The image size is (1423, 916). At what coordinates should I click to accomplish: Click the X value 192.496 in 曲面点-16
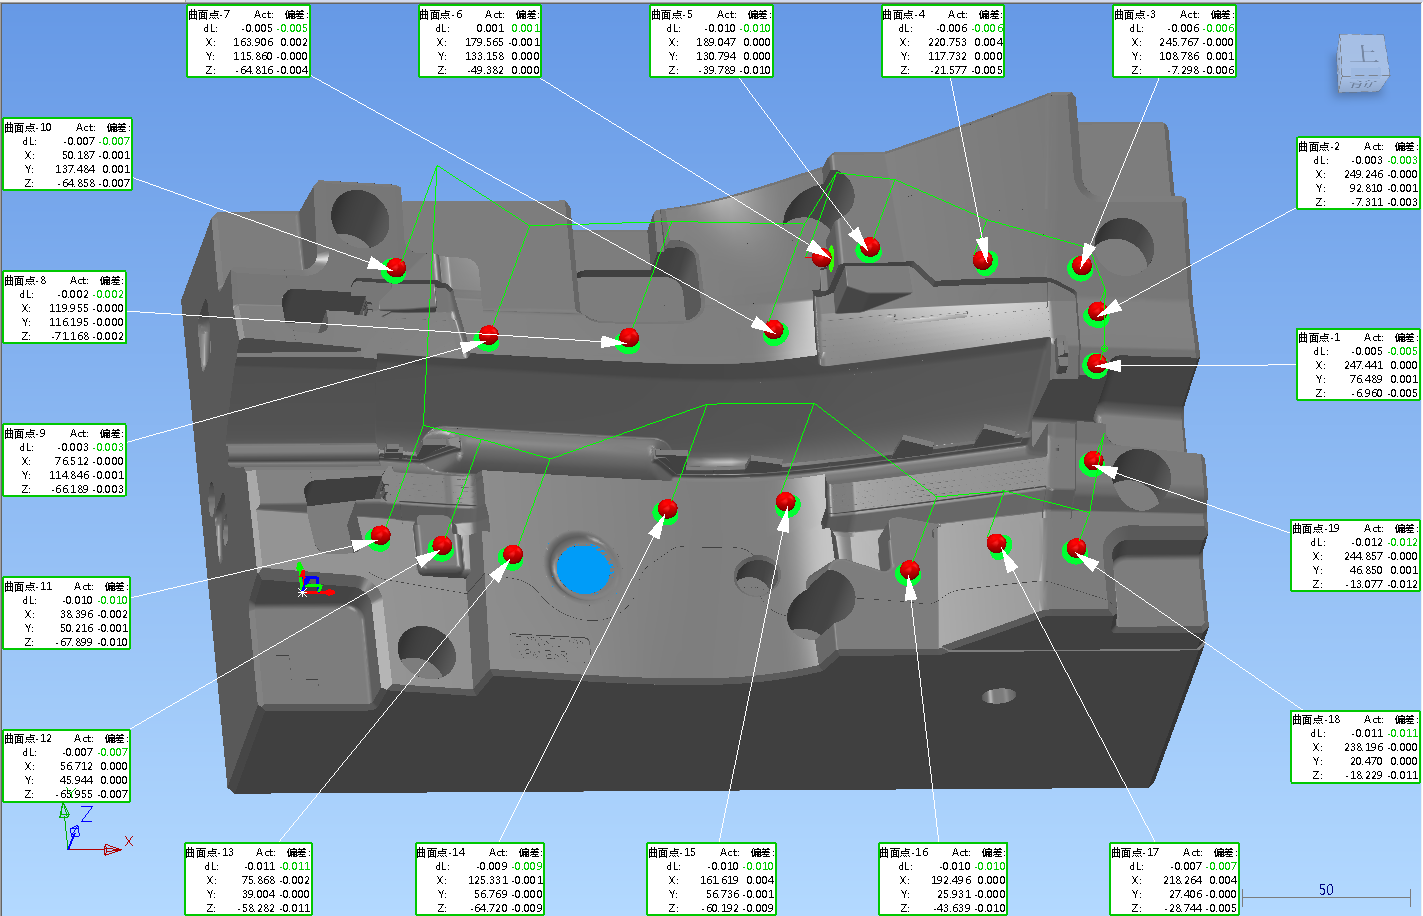pyautogui.click(x=950, y=880)
